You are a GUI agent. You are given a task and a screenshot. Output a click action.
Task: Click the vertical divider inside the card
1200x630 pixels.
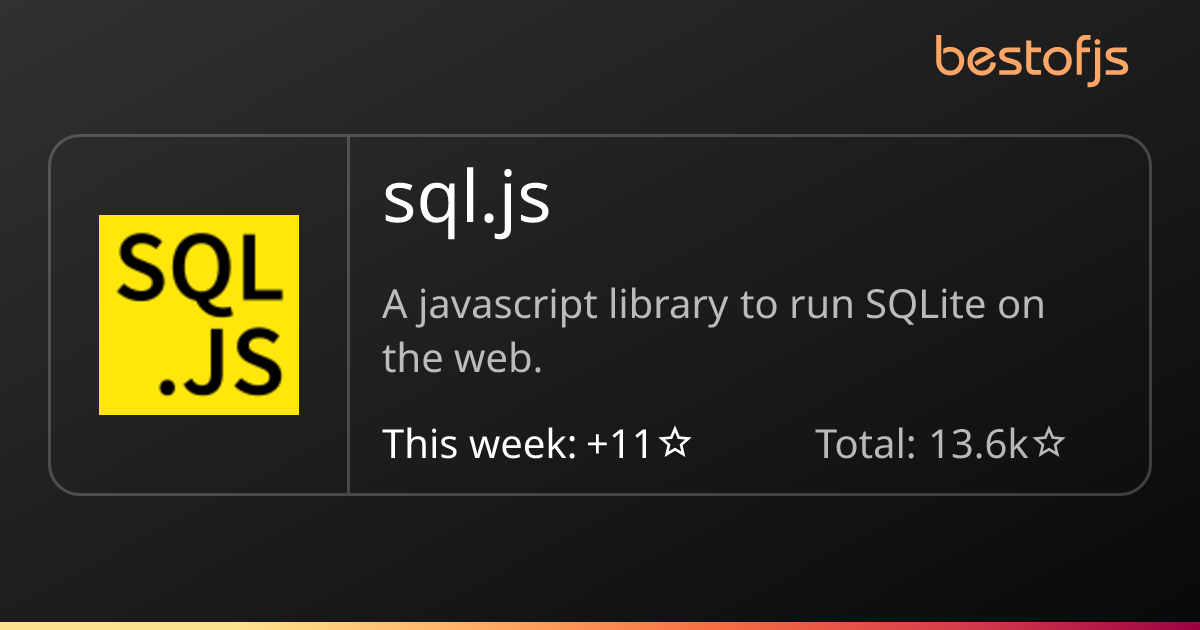(x=348, y=315)
